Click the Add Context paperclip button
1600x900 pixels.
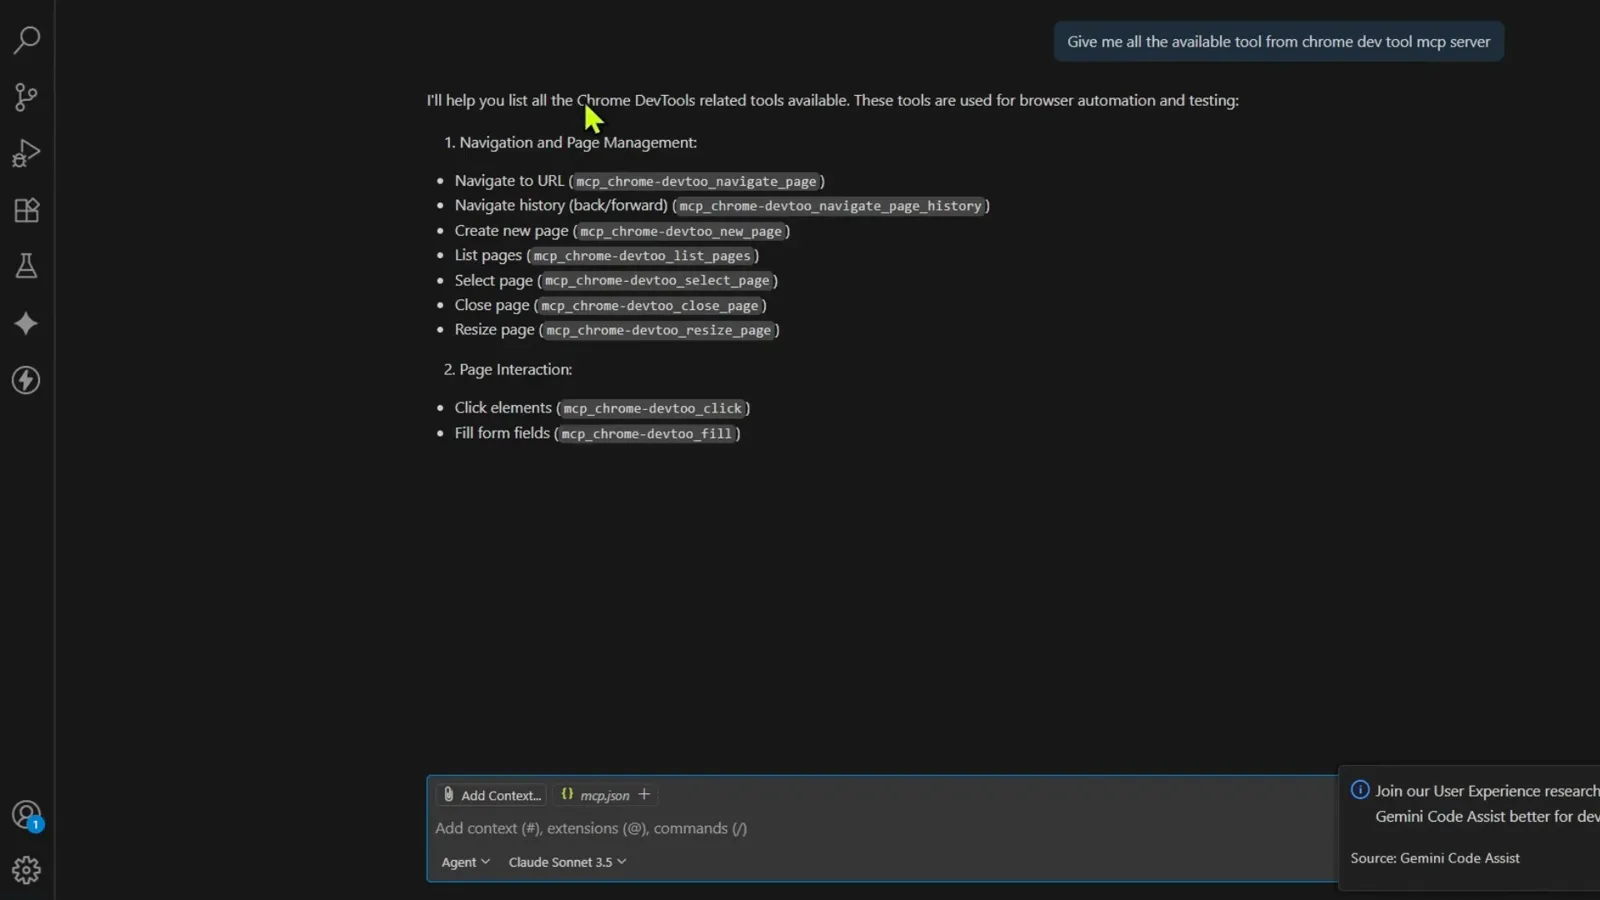[491, 795]
